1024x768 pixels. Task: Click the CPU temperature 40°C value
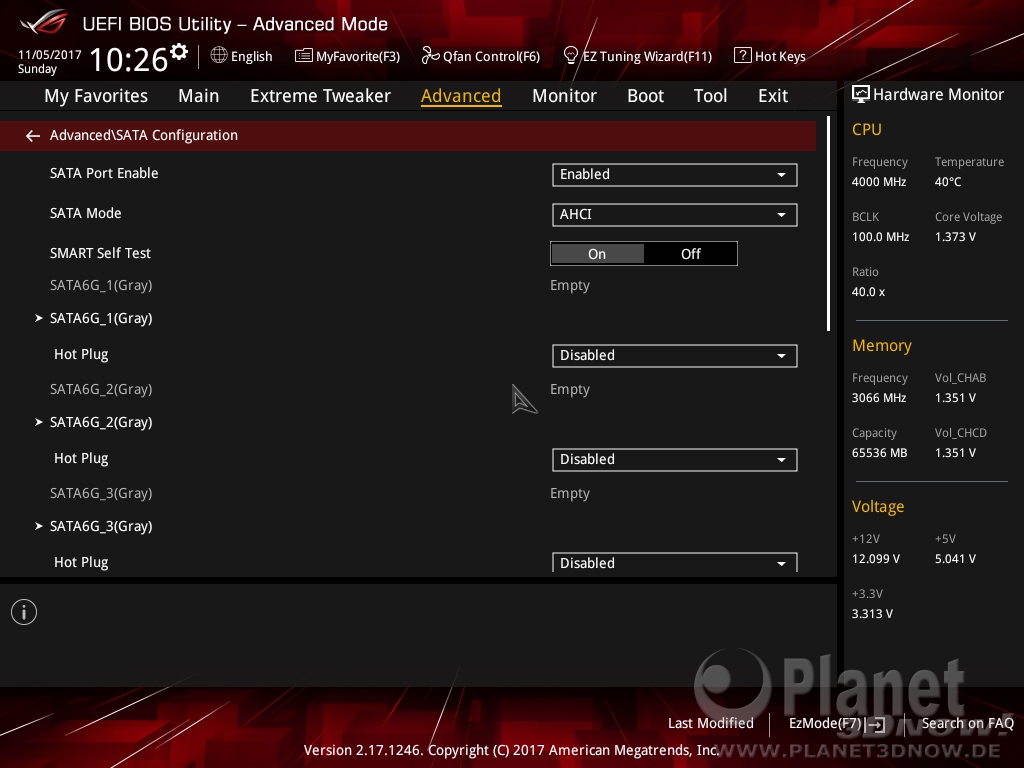tap(948, 182)
